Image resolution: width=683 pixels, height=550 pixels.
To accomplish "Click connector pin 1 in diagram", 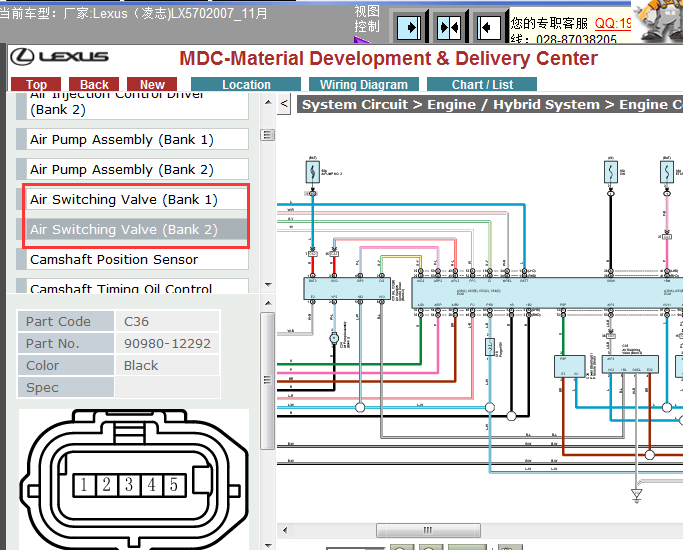I will click(84, 485).
